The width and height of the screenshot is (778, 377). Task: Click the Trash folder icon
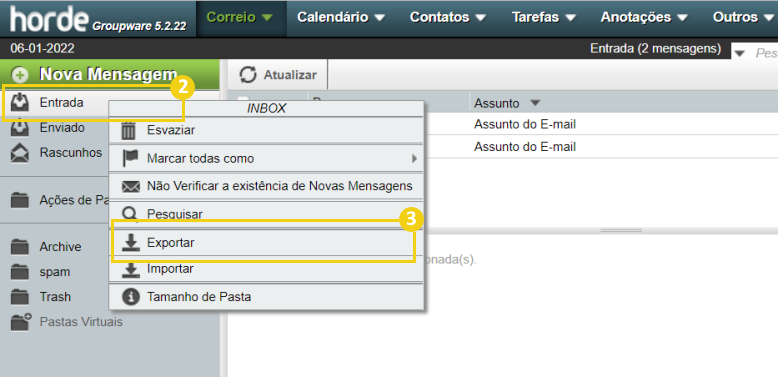coord(20,297)
